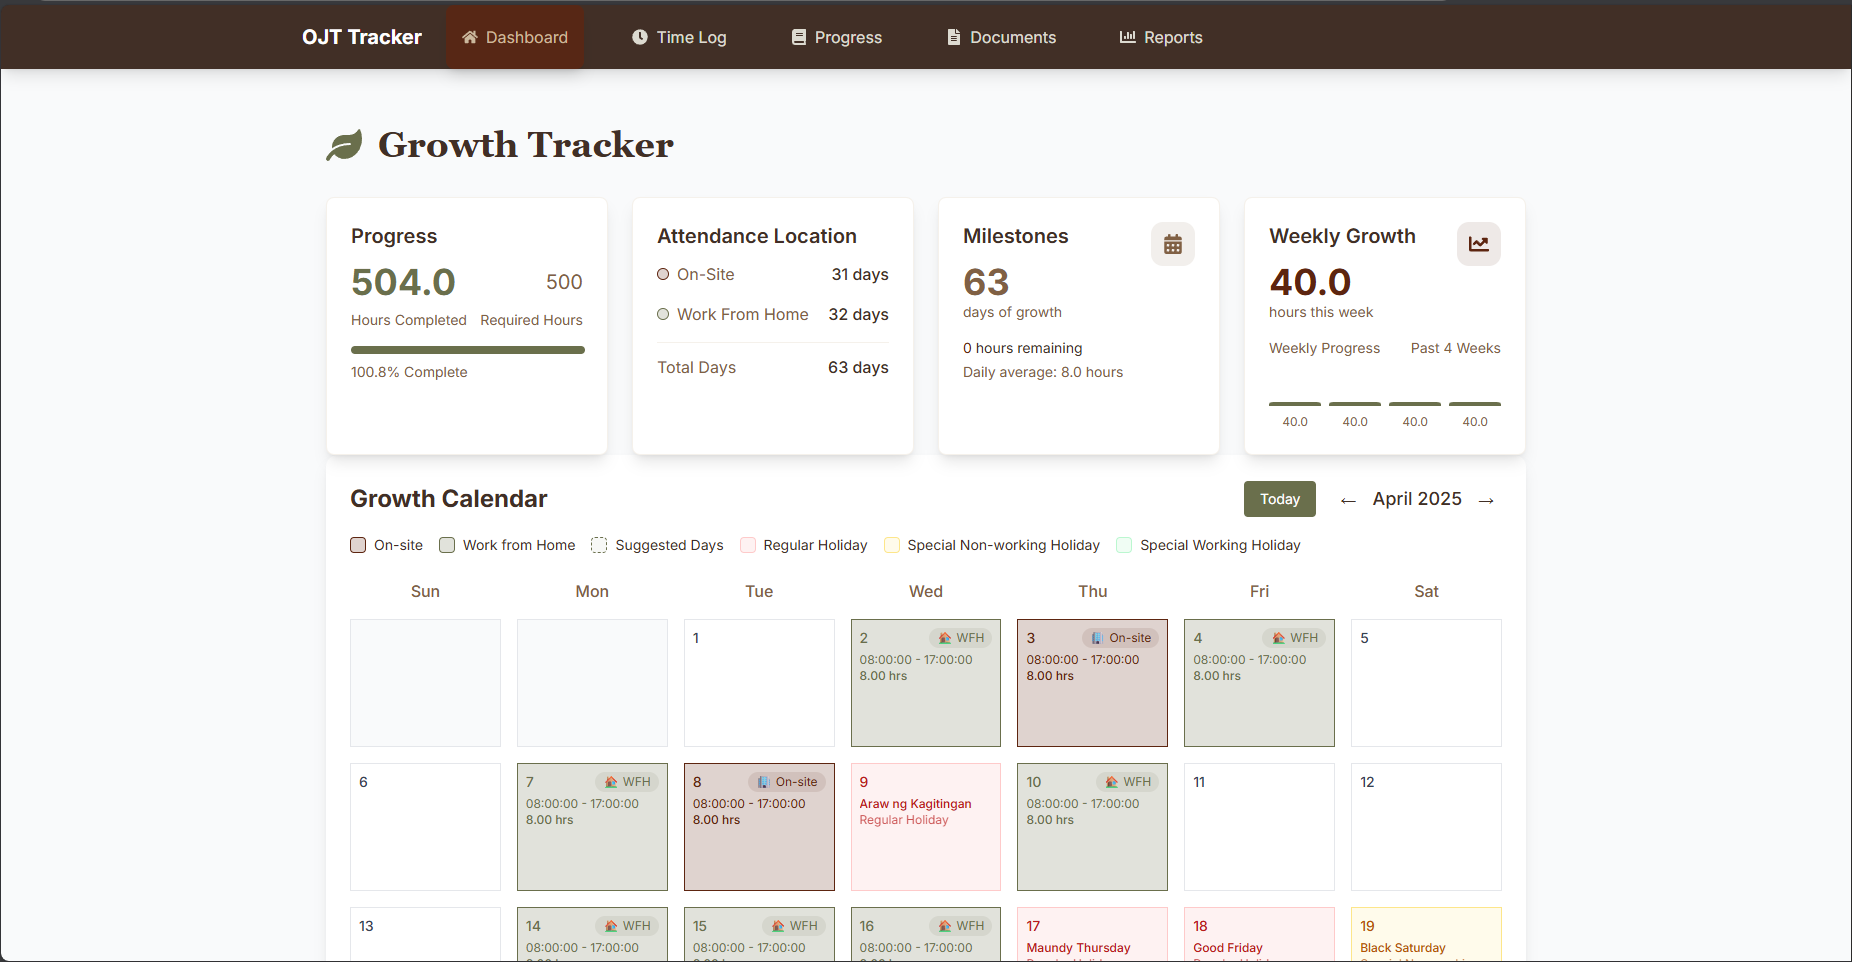Click the OJT Tracker brand link
This screenshot has width=1852, height=962.
pos(362,37)
